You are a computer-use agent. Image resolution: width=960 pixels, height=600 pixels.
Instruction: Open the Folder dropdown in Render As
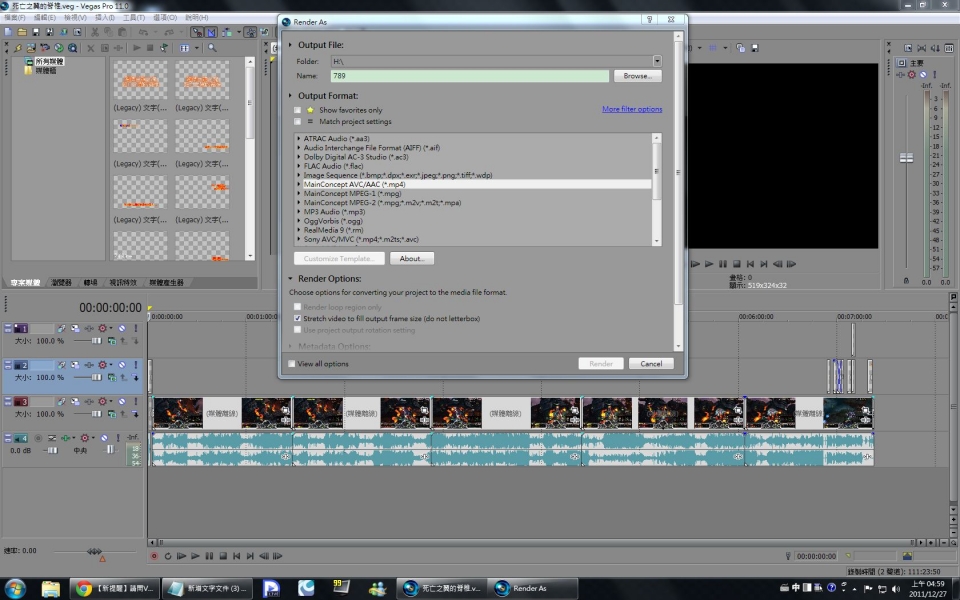click(x=657, y=61)
